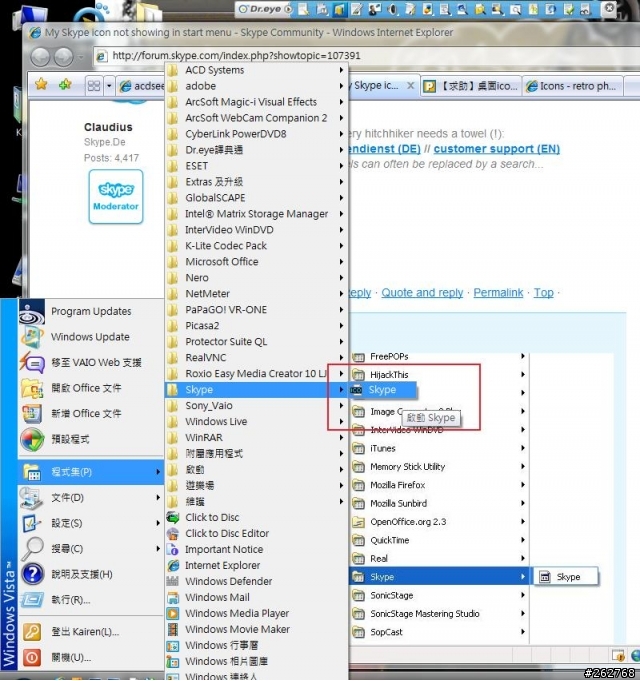Expand ACD Systems folder arrow
Screen dimensions: 640x681
[342, 70]
